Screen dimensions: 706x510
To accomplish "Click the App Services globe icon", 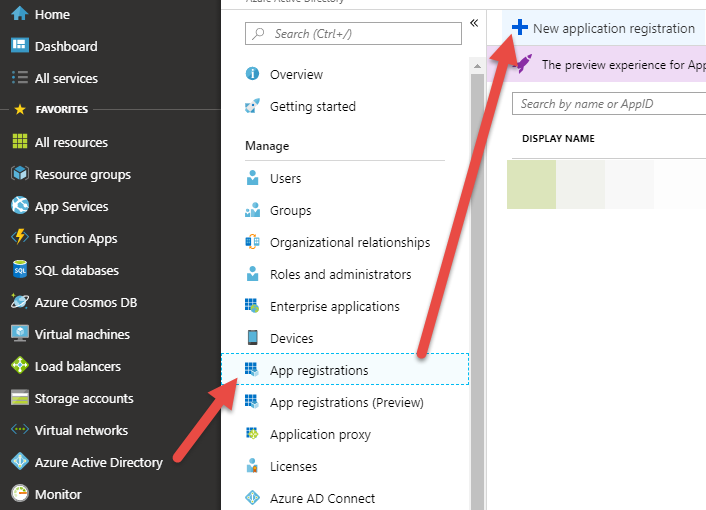I will 19,205.
